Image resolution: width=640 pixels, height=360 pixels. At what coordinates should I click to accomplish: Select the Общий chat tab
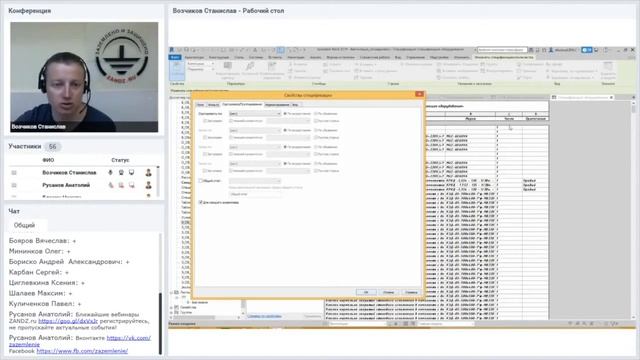(24, 225)
